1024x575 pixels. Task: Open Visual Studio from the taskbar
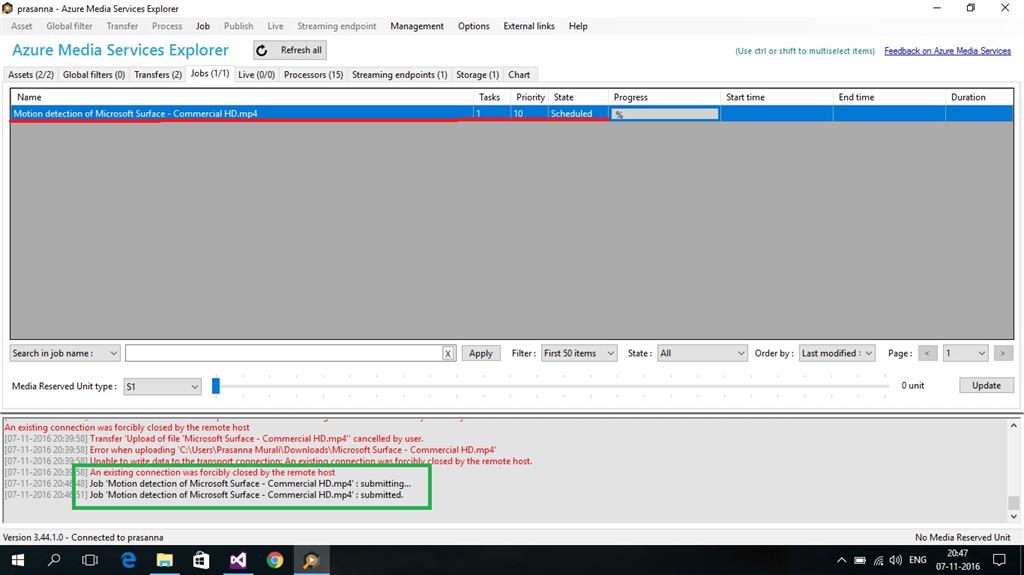click(x=238, y=560)
